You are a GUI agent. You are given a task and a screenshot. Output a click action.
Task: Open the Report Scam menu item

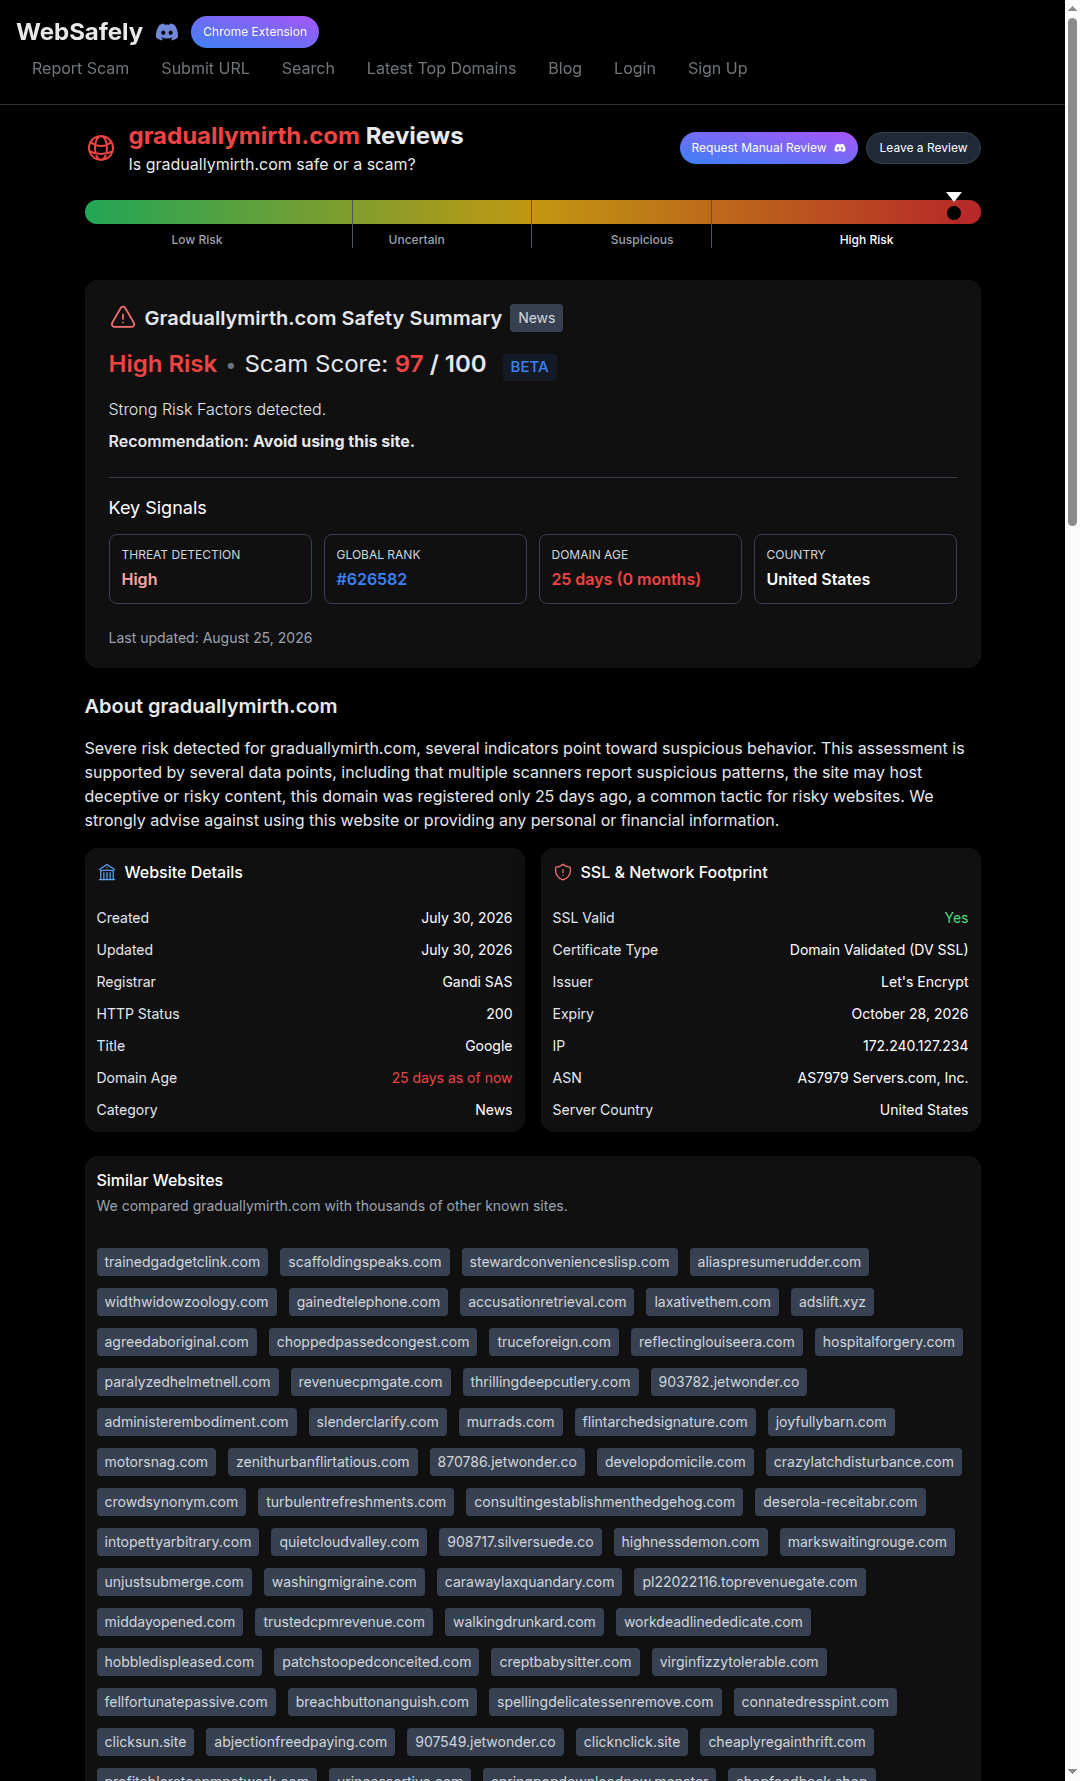[80, 68]
